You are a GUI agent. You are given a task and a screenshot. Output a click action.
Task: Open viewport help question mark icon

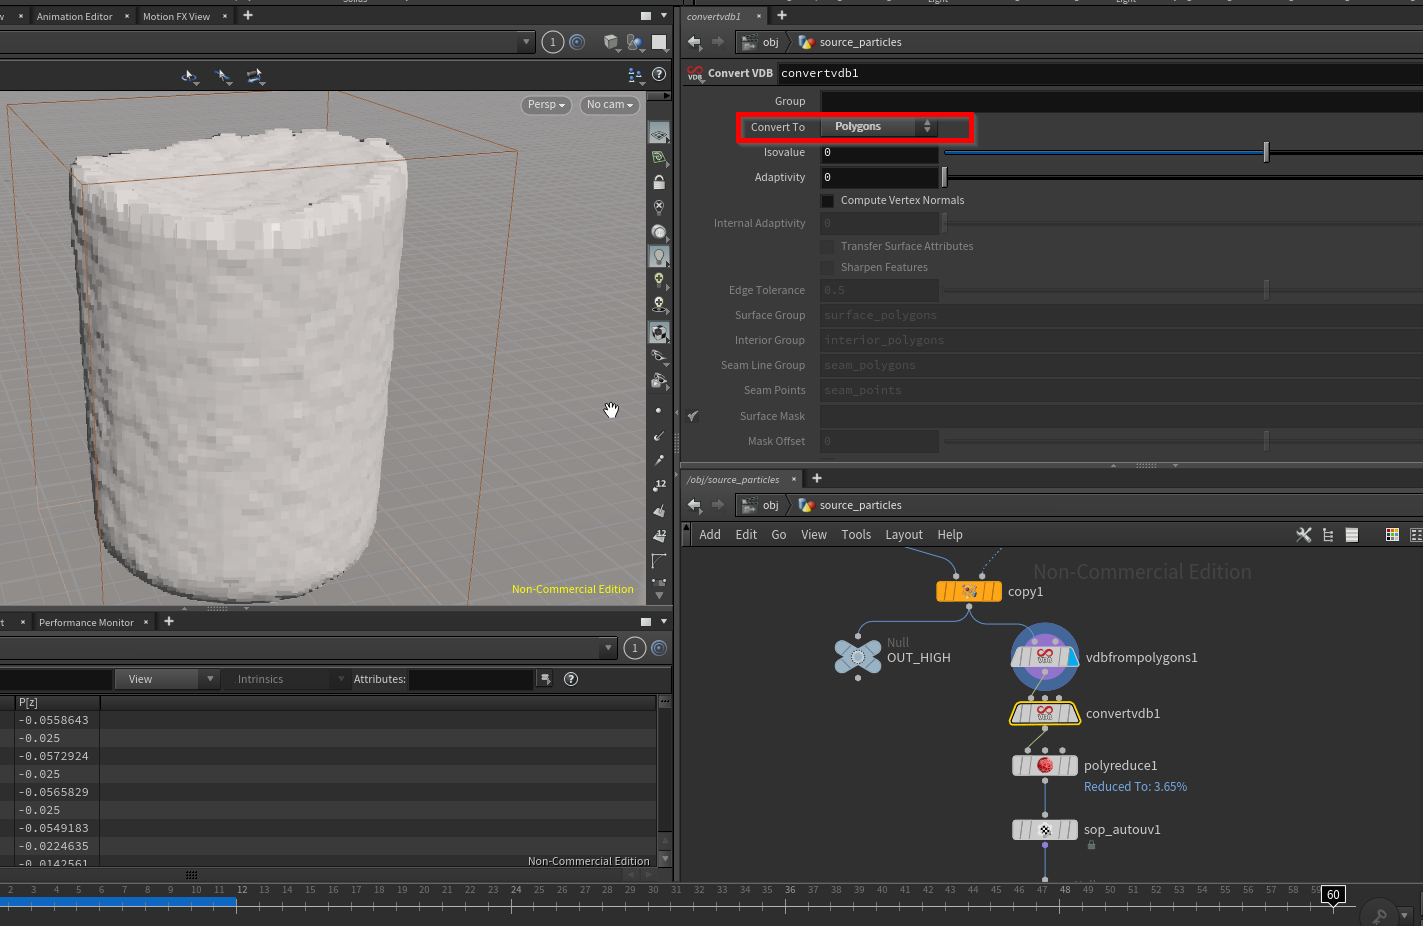tap(659, 75)
